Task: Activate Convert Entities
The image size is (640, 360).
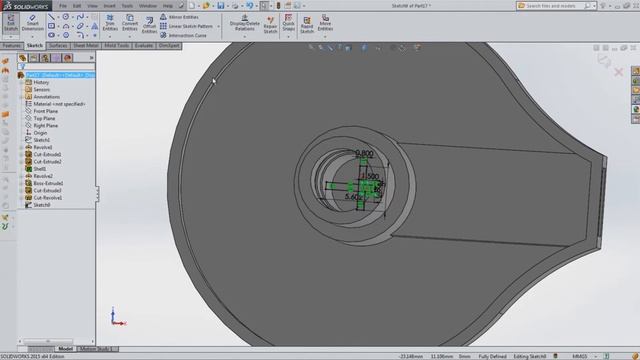Action: click(x=130, y=23)
